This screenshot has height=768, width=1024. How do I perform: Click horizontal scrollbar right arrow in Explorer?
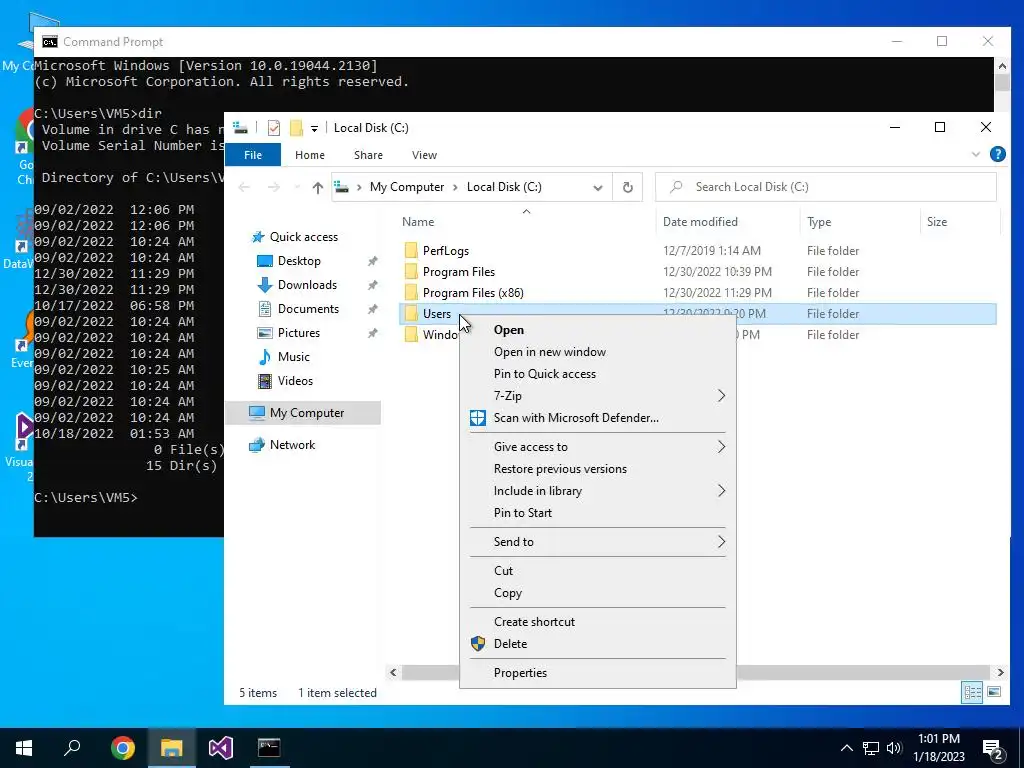(x=1000, y=672)
